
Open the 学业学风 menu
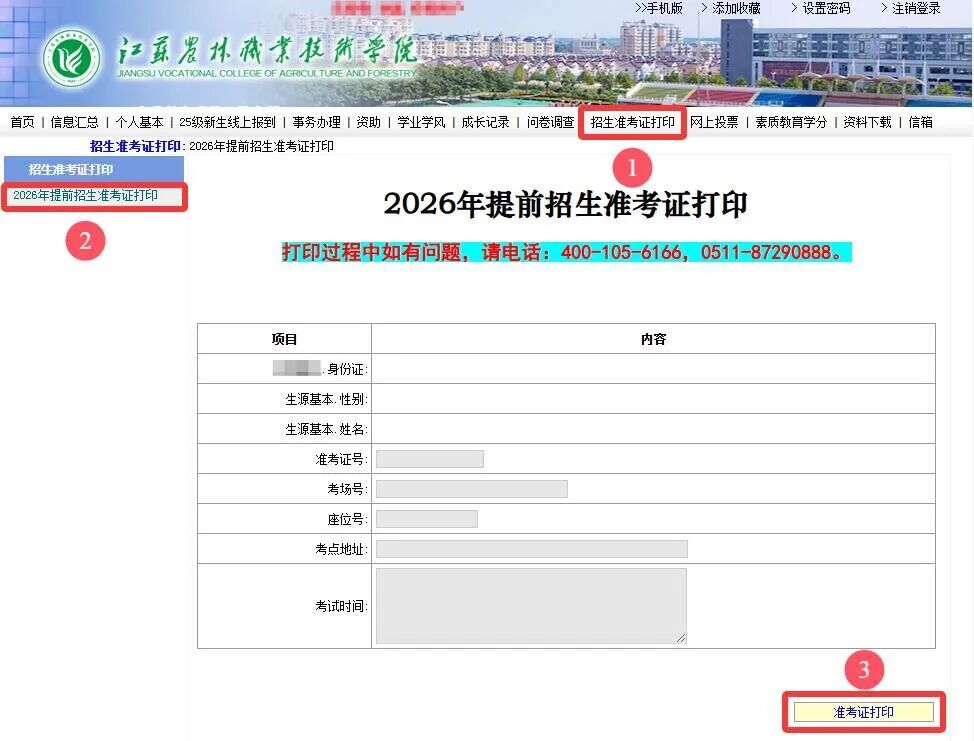pyautogui.click(x=421, y=122)
